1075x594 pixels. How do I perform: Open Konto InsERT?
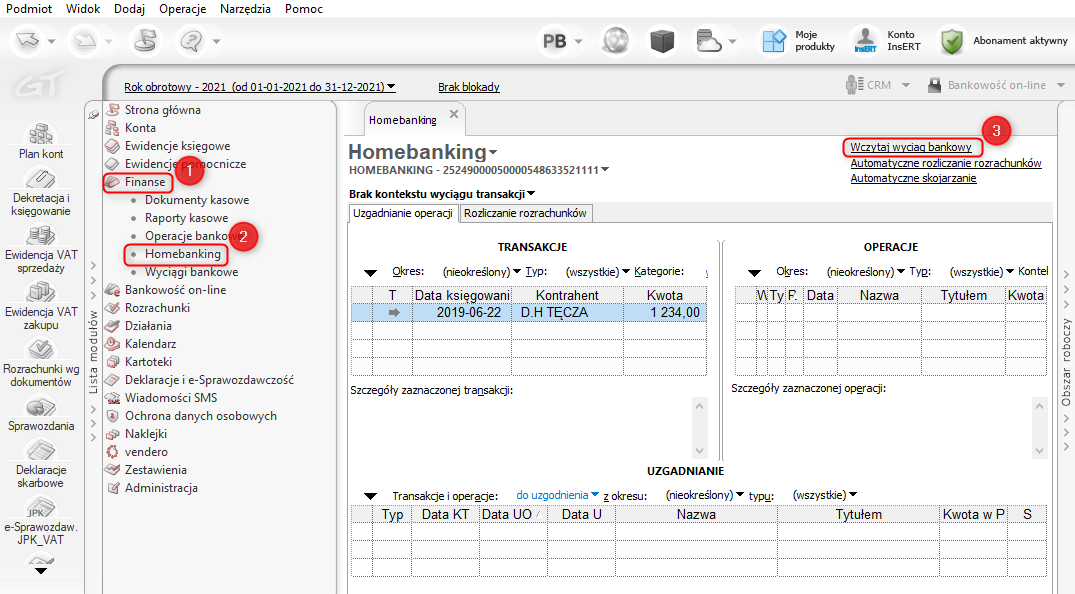[886, 40]
